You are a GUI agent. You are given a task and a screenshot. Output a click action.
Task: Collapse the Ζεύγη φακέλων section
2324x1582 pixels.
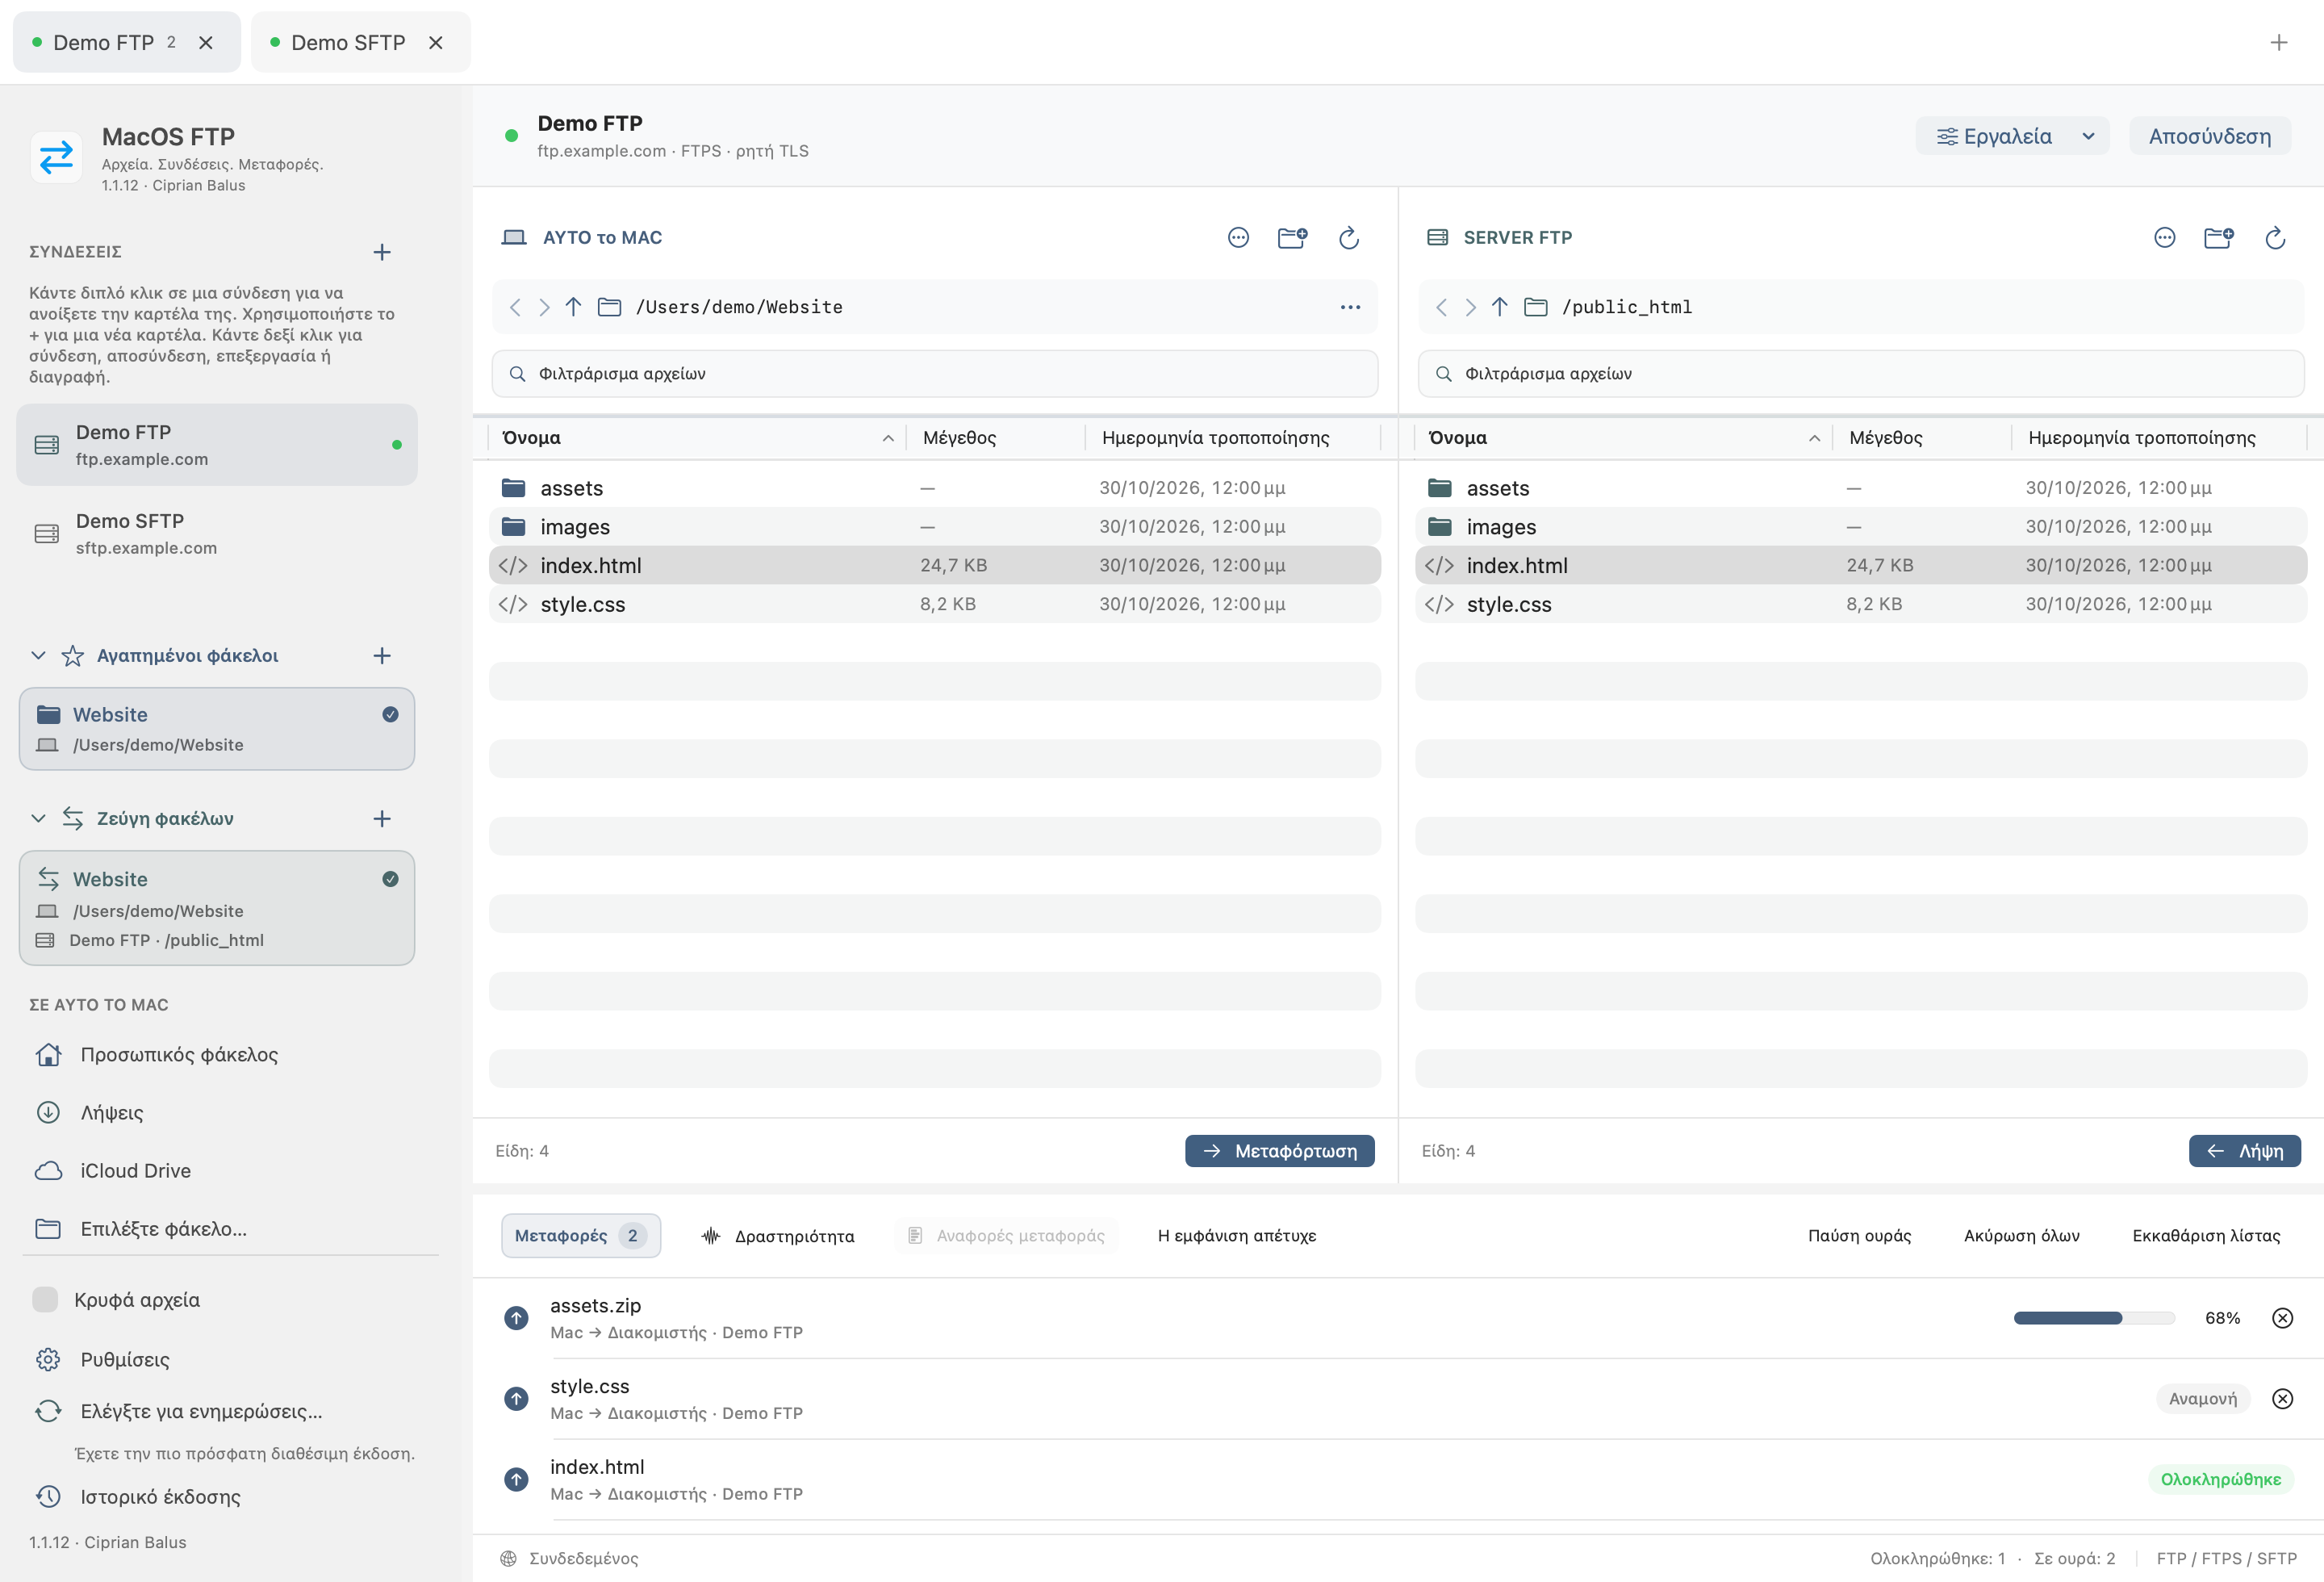coord(38,819)
